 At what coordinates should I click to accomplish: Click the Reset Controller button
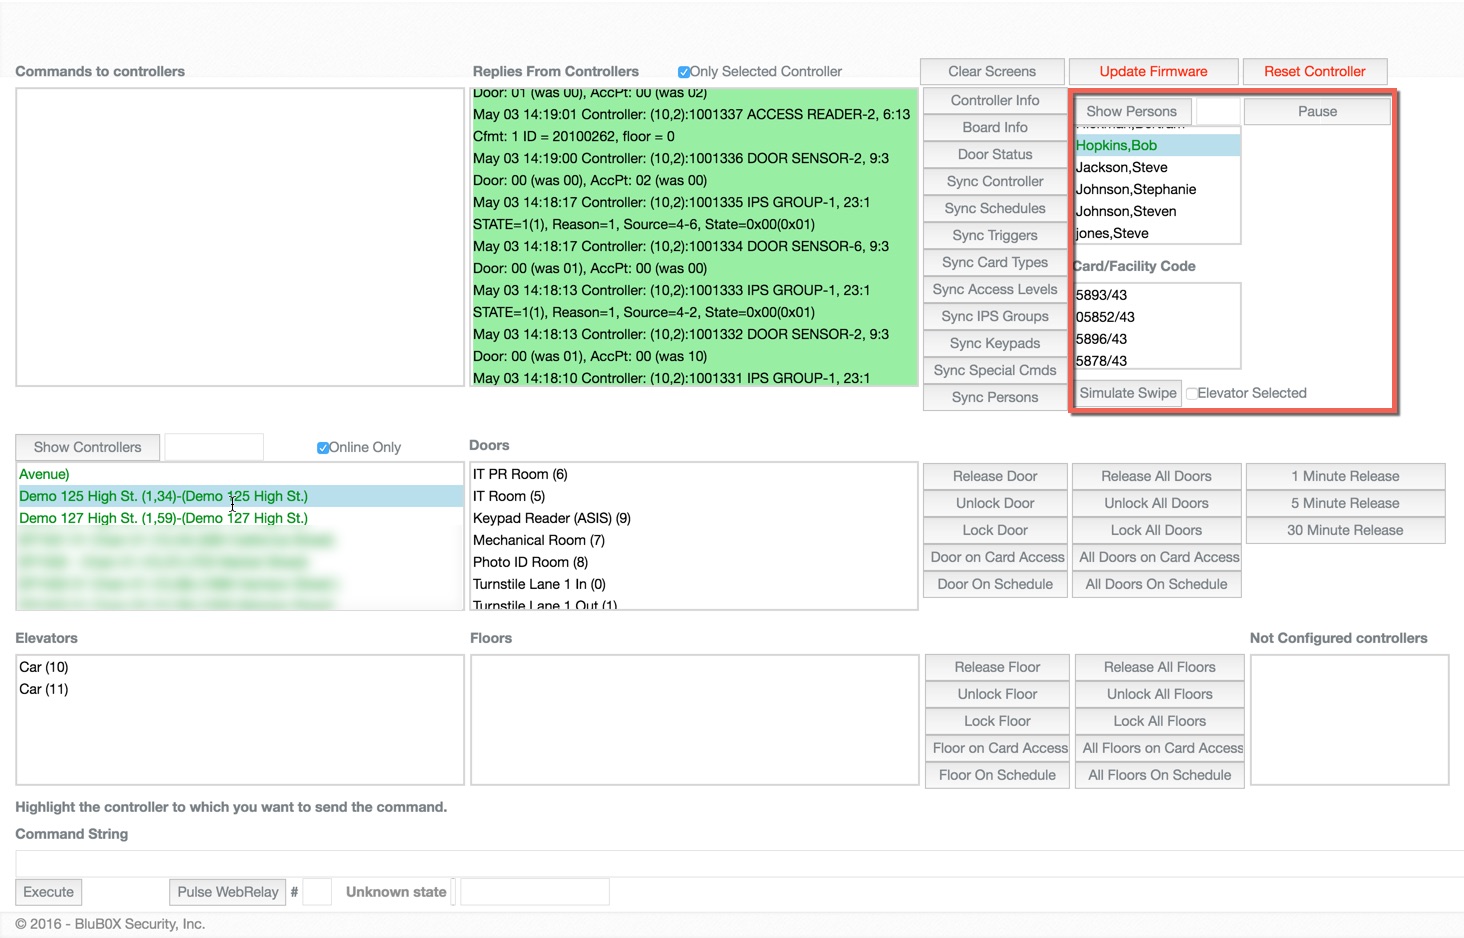click(x=1314, y=72)
